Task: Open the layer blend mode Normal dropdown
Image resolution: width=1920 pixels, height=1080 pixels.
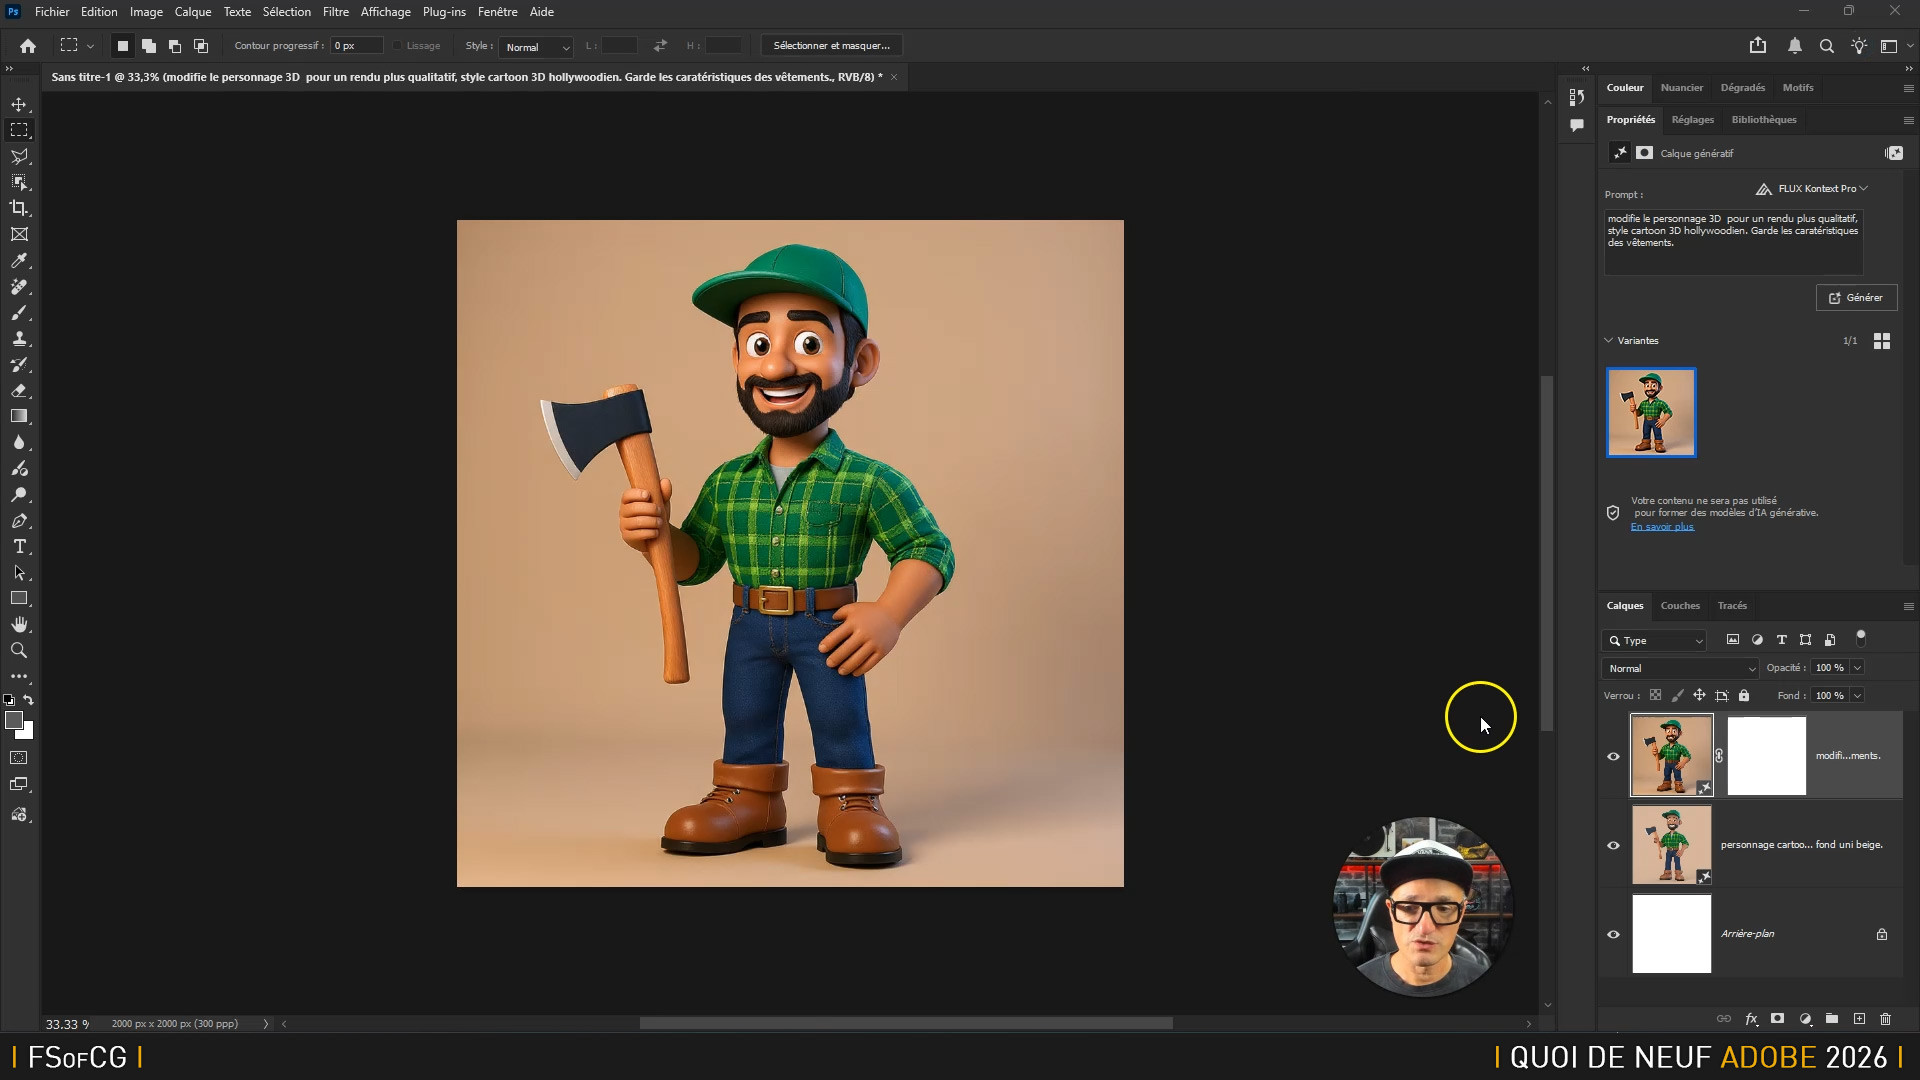Action: (x=1679, y=668)
